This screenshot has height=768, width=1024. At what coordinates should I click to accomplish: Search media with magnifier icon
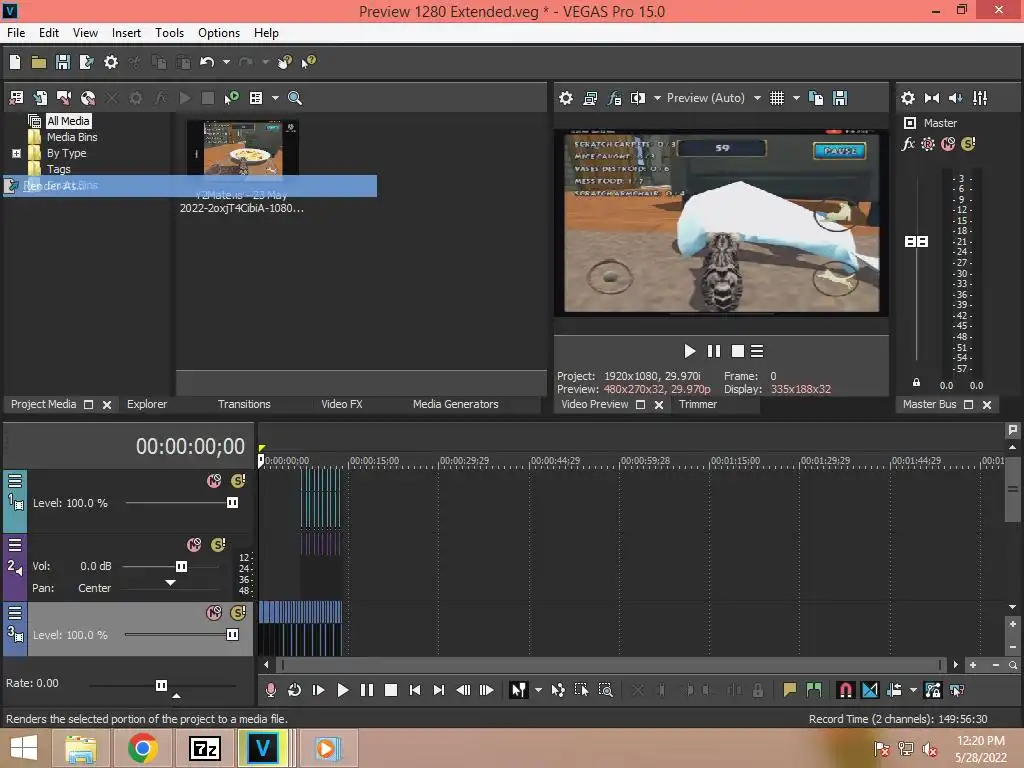295,98
